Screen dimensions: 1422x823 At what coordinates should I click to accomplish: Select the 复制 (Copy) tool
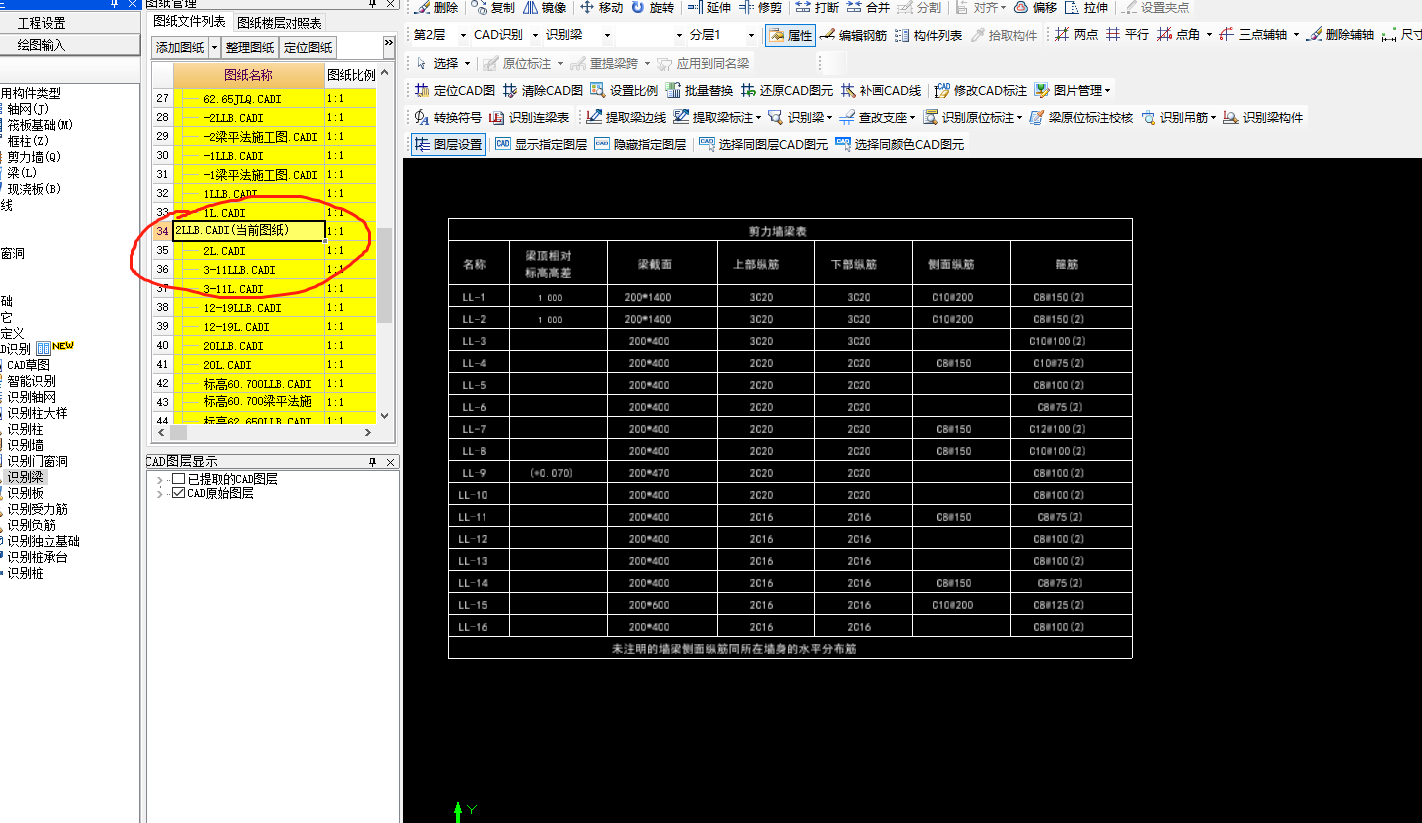tap(493, 7)
